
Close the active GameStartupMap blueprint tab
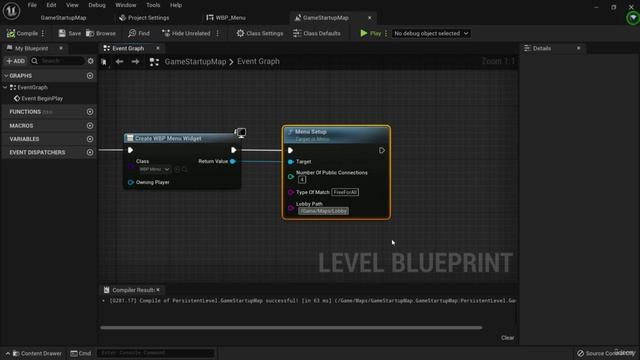(370, 18)
